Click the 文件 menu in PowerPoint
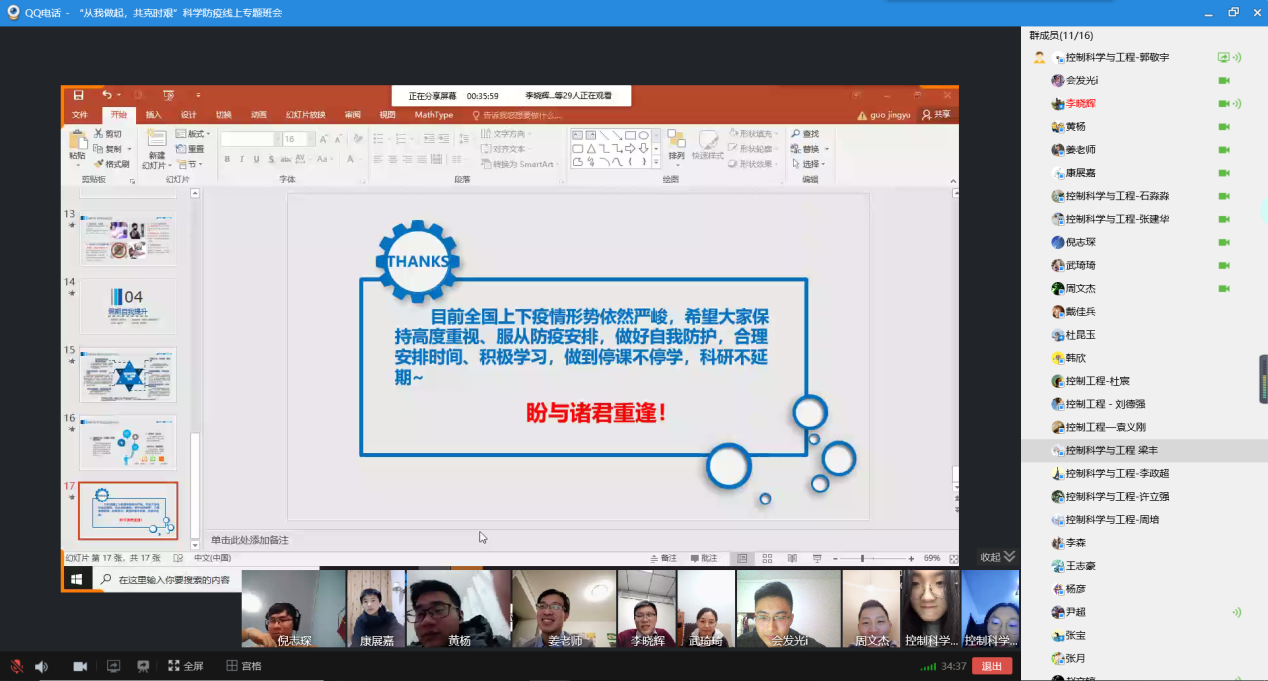This screenshot has width=1268, height=681. pos(80,115)
